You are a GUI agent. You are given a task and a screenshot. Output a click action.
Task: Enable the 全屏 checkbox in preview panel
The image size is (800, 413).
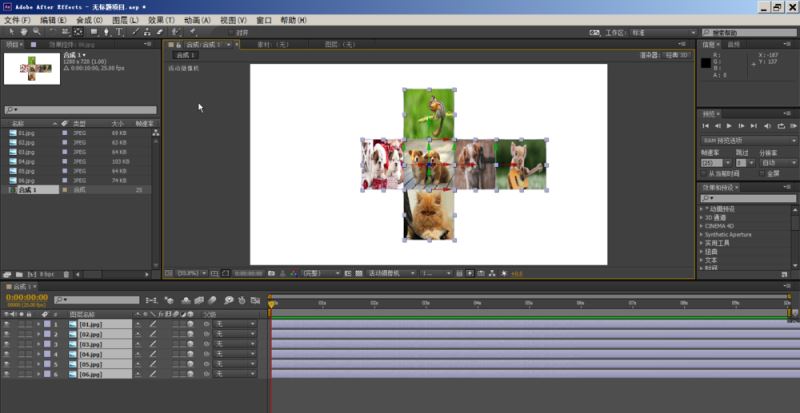pos(762,173)
